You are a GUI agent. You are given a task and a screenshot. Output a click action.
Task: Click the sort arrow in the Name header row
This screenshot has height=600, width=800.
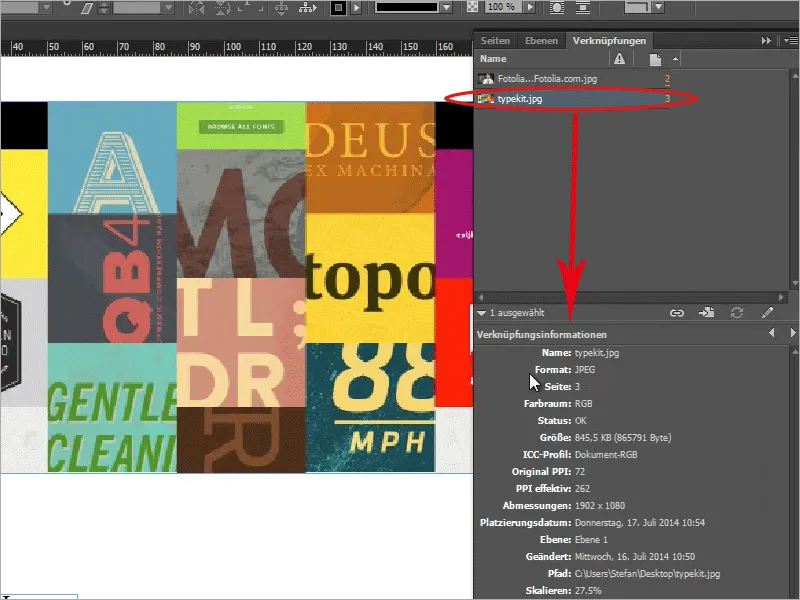coord(676,59)
